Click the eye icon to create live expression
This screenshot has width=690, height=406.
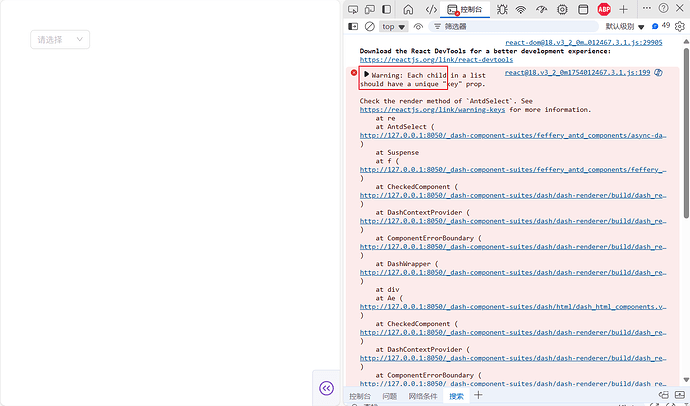418,26
